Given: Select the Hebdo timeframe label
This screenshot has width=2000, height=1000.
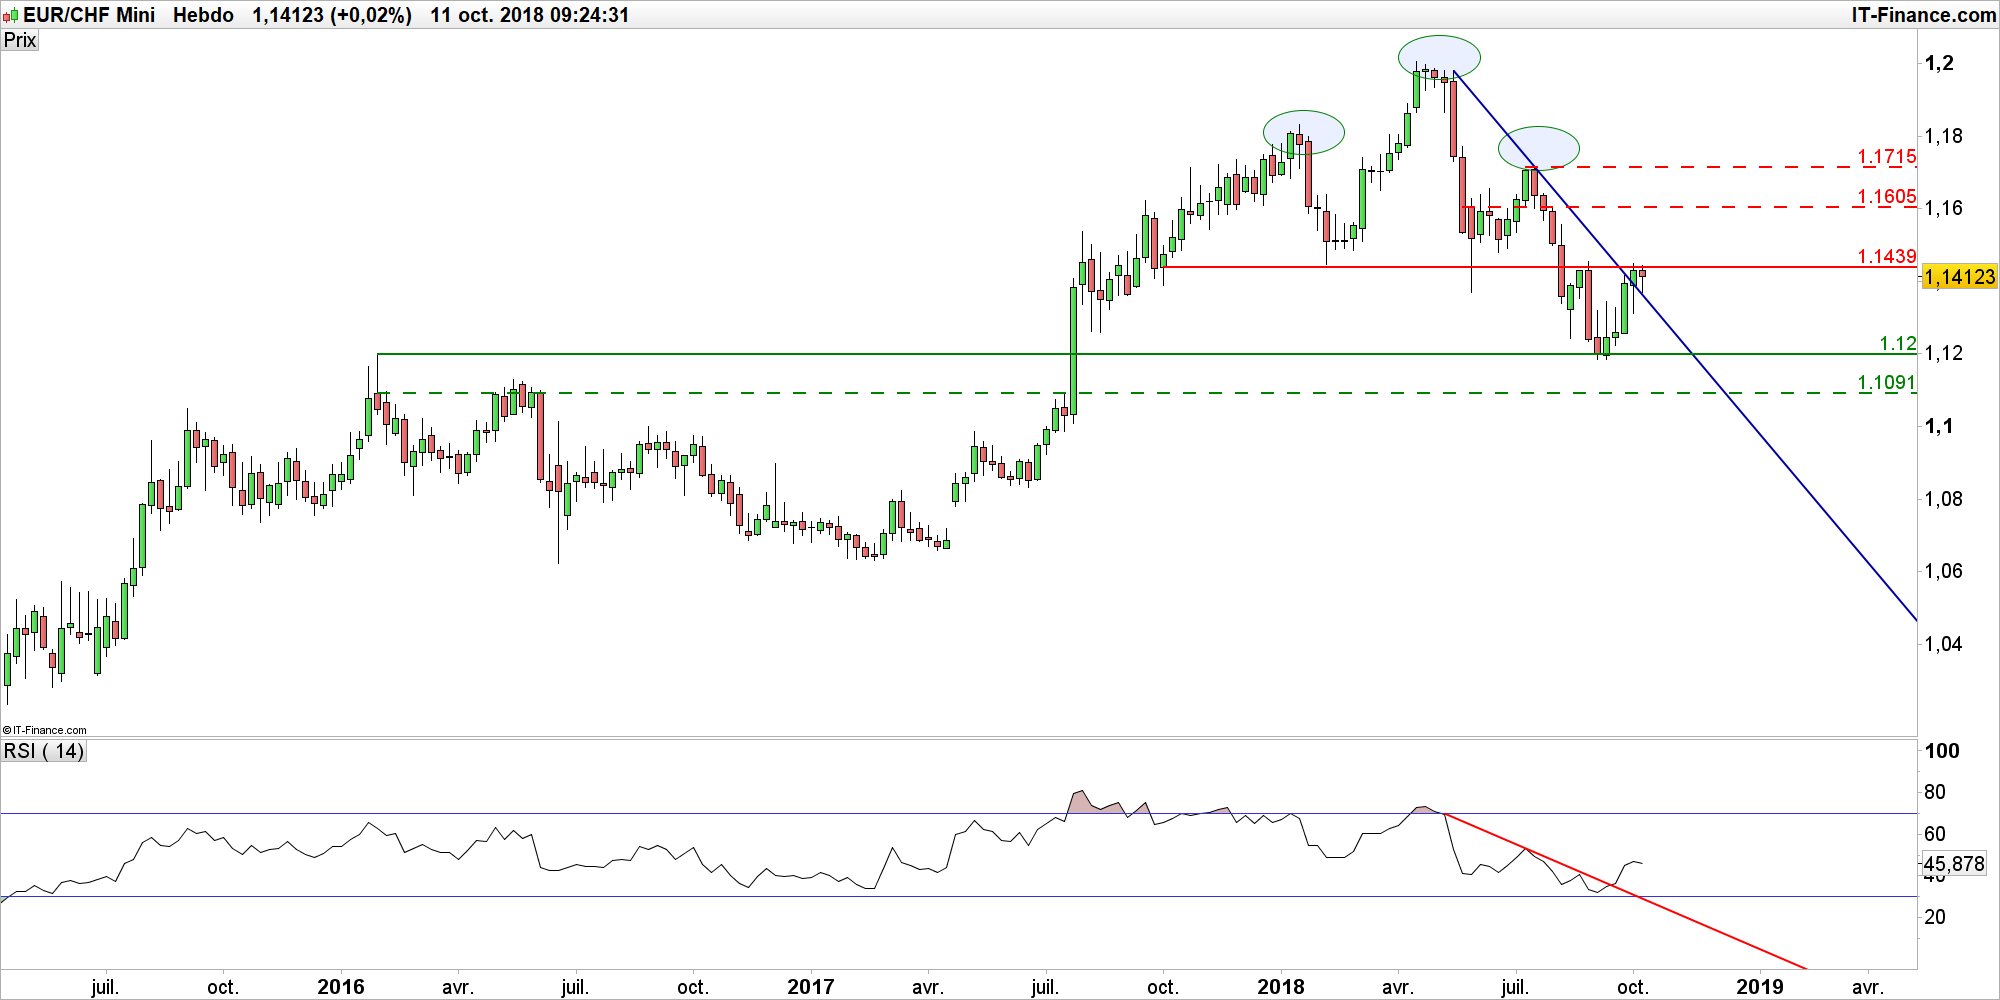Looking at the screenshot, I should click(203, 15).
